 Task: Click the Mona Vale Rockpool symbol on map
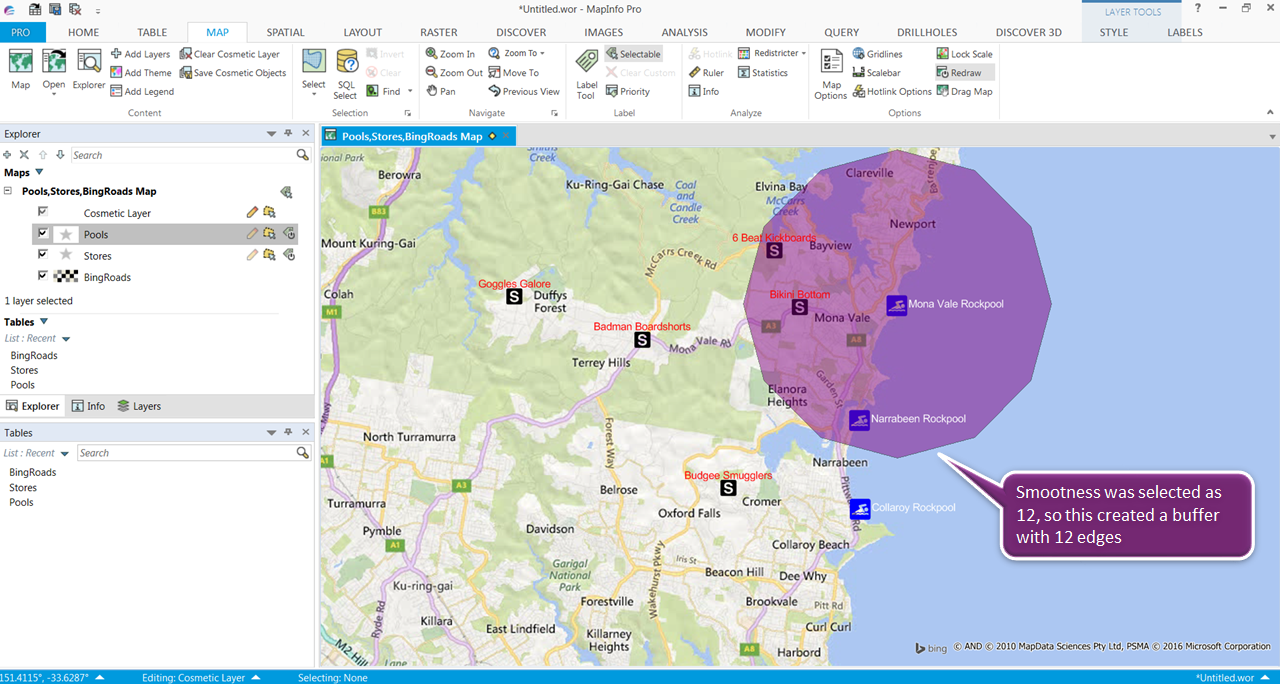pos(896,305)
